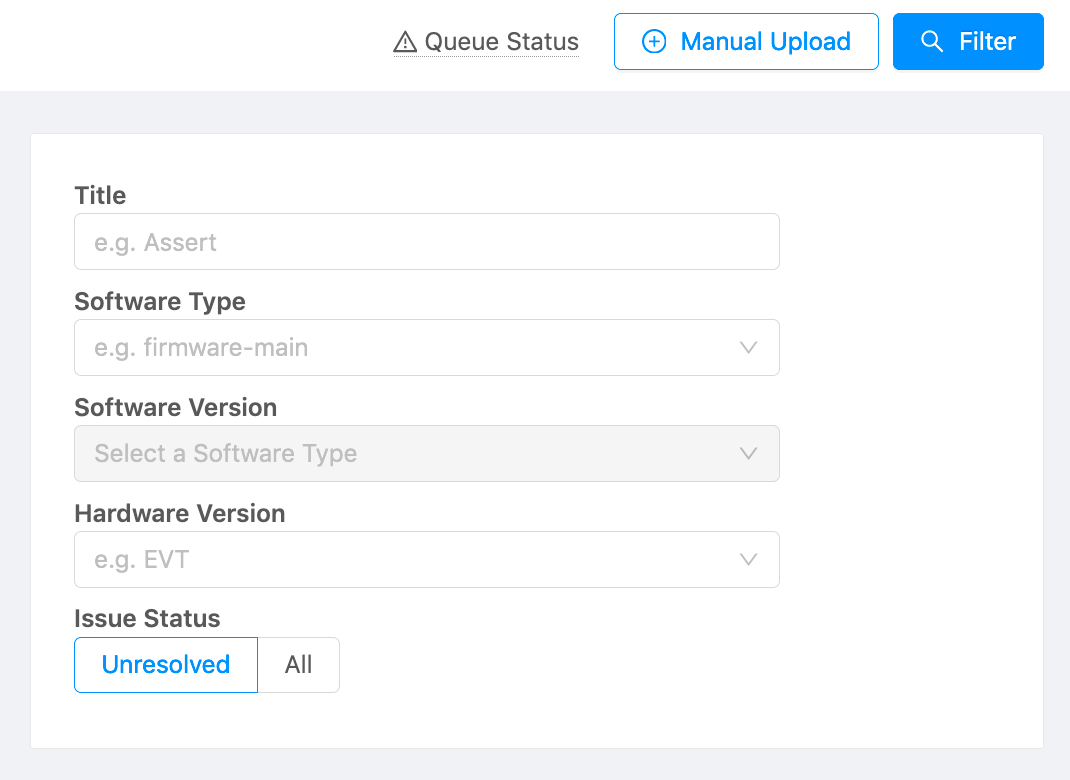The height and width of the screenshot is (780, 1070).
Task: Click the magnifying glass icon in Filter
Action: coord(932,42)
